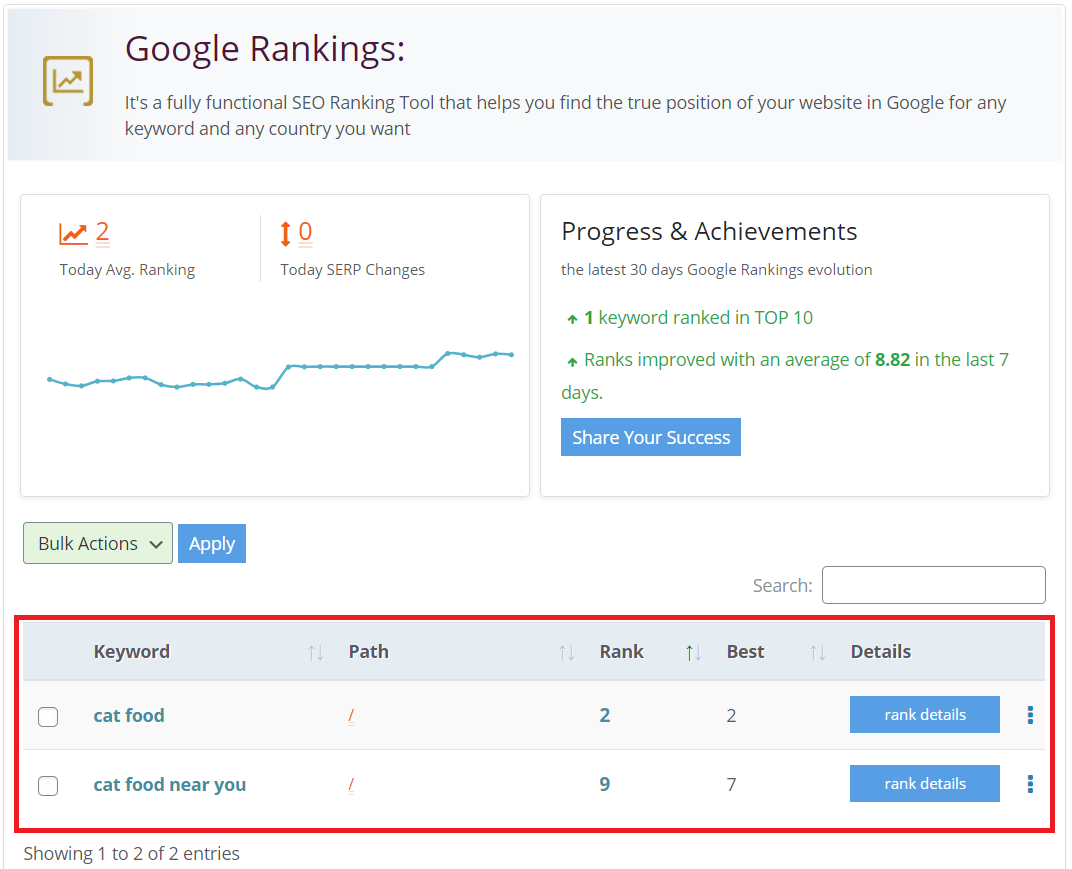1072x869 pixels.
Task: Open the three-dot menu for cat food near you
Action: click(x=1030, y=784)
